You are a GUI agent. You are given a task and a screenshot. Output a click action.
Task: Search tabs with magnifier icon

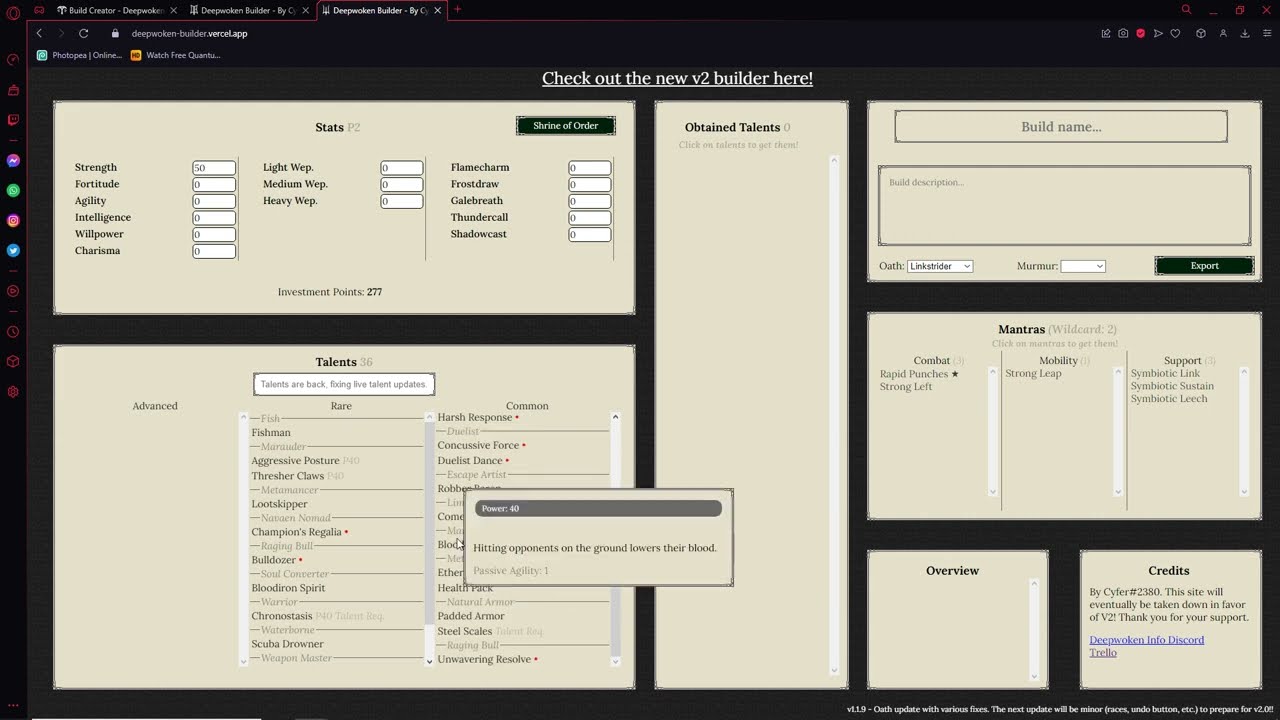click(1186, 10)
